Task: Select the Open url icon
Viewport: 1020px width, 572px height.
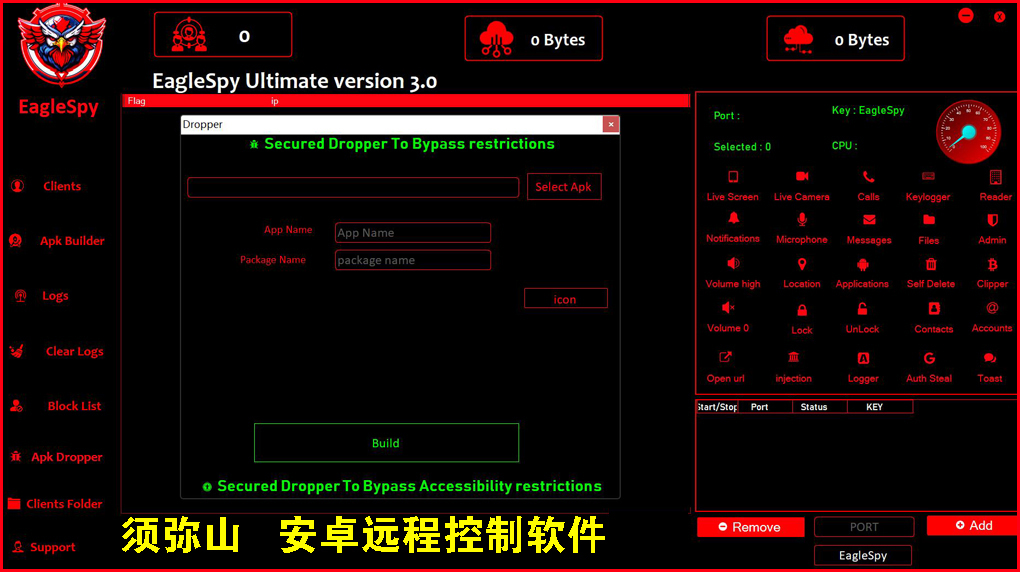Action: [x=725, y=357]
